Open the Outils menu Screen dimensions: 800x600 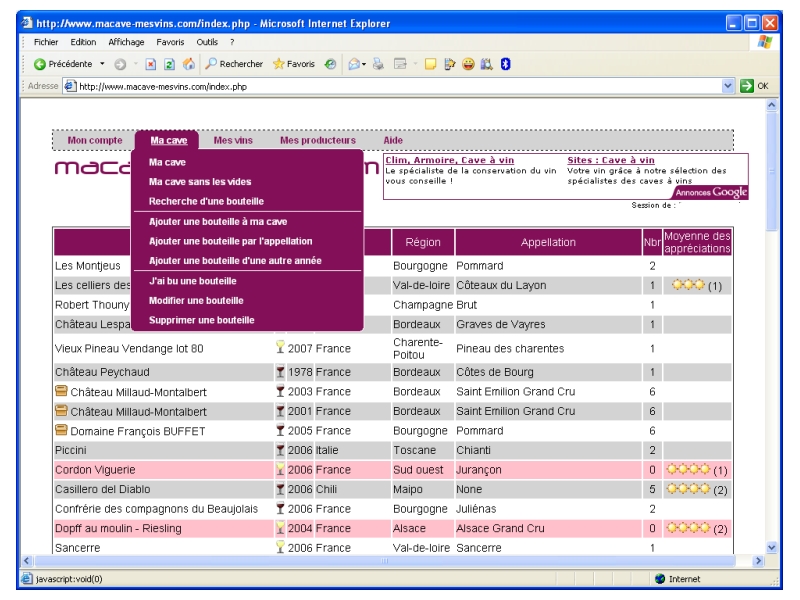[x=207, y=42]
